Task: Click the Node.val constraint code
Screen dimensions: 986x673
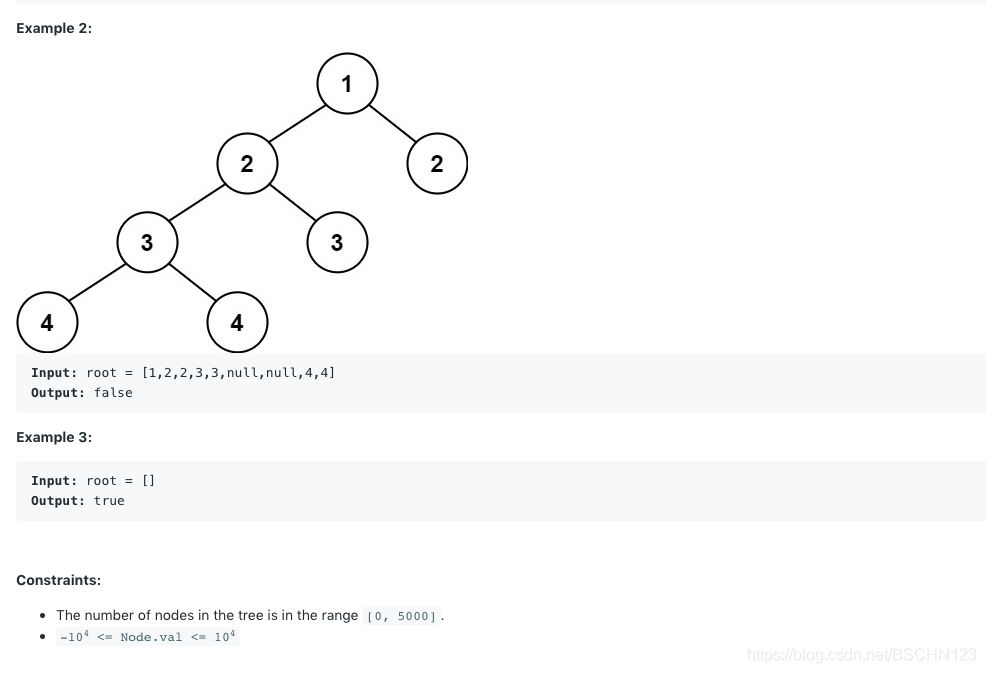Action: [x=148, y=637]
